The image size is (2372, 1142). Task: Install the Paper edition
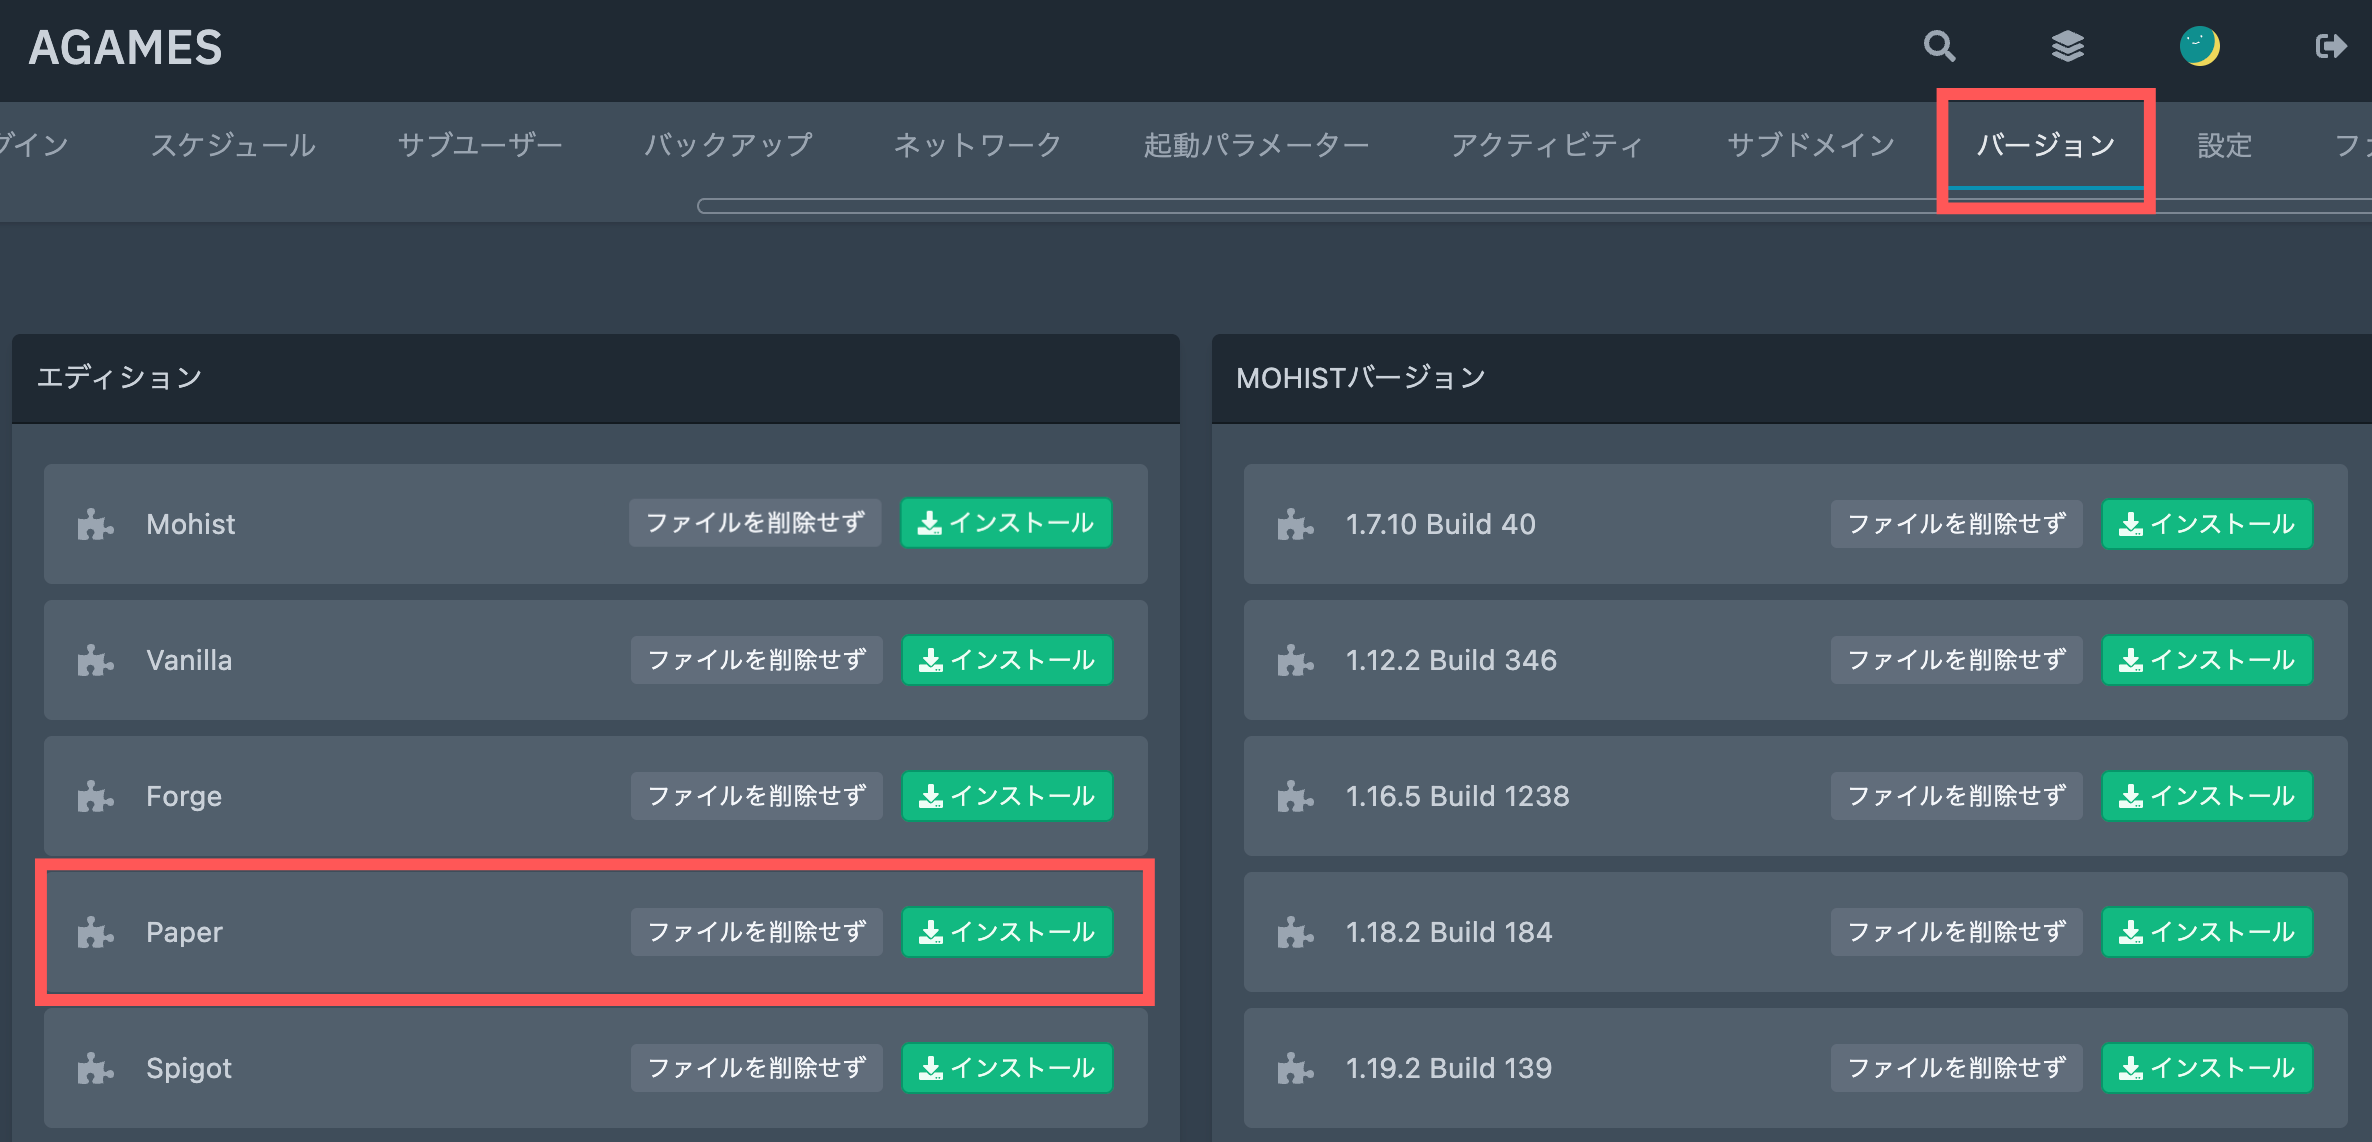coord(1007,932)
